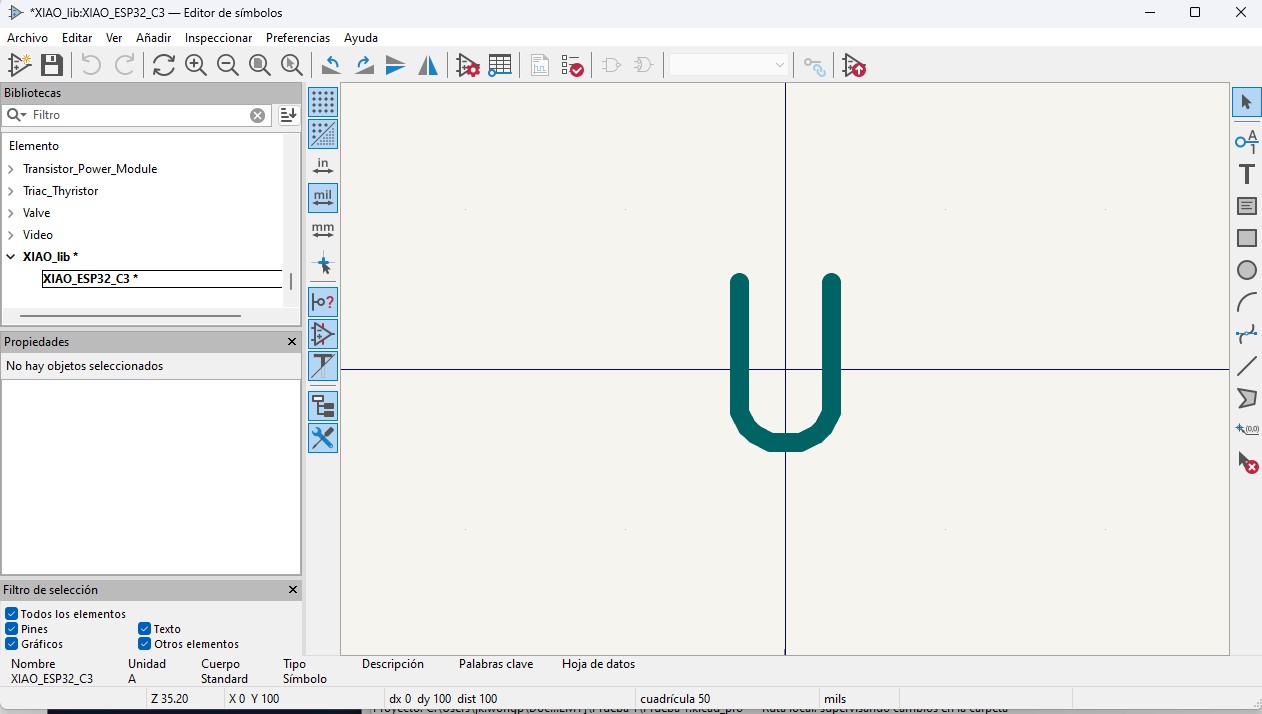The height and width of the screenshot is (714, 1262).
Task: Select the Draw Polygon tool
Action: [x=1247, y=398]
